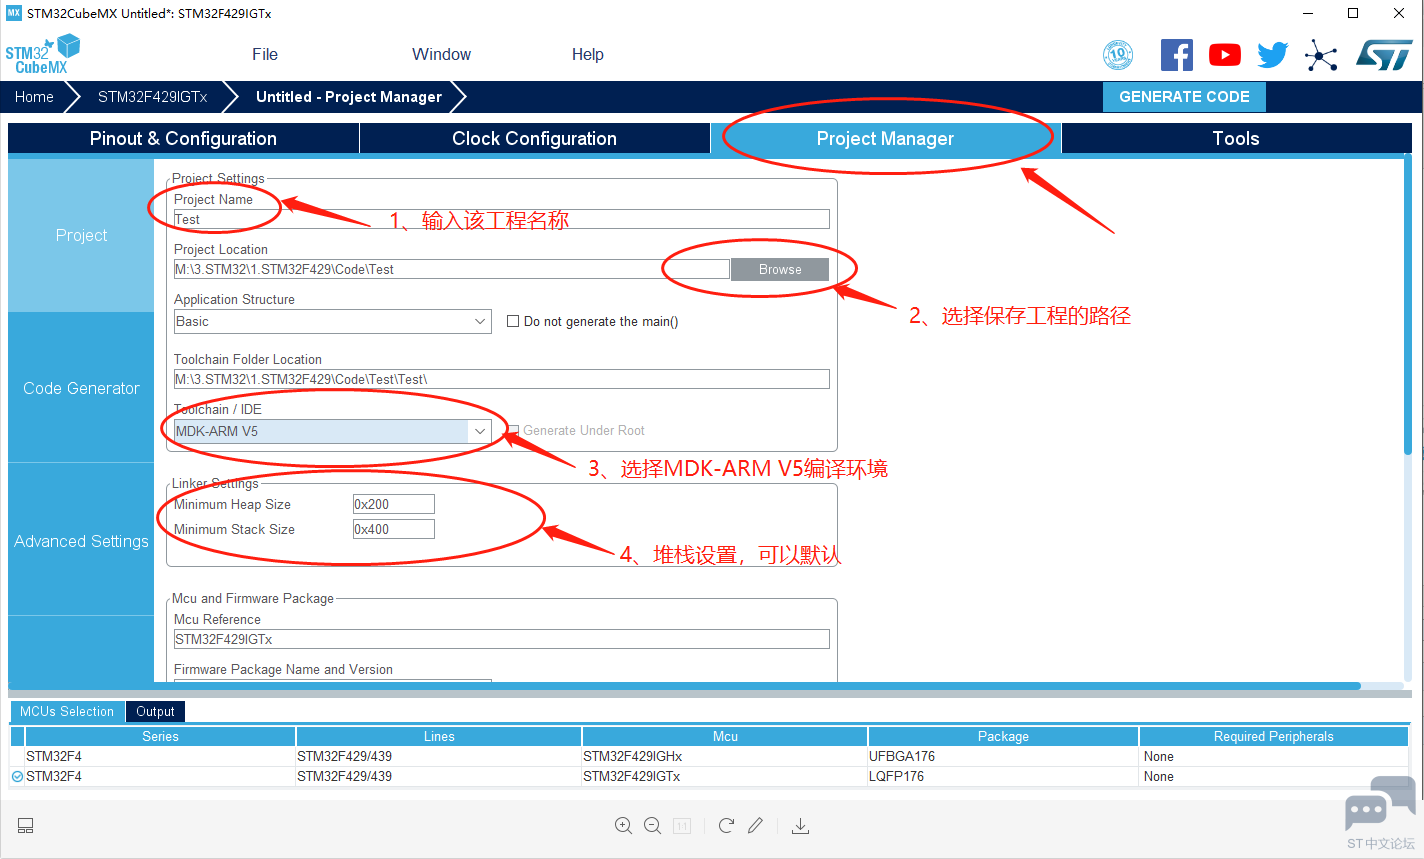The width and height of the screenshot is (1424, 859).
Task: Click the download arrow icon
Action: tap(800, 826)
